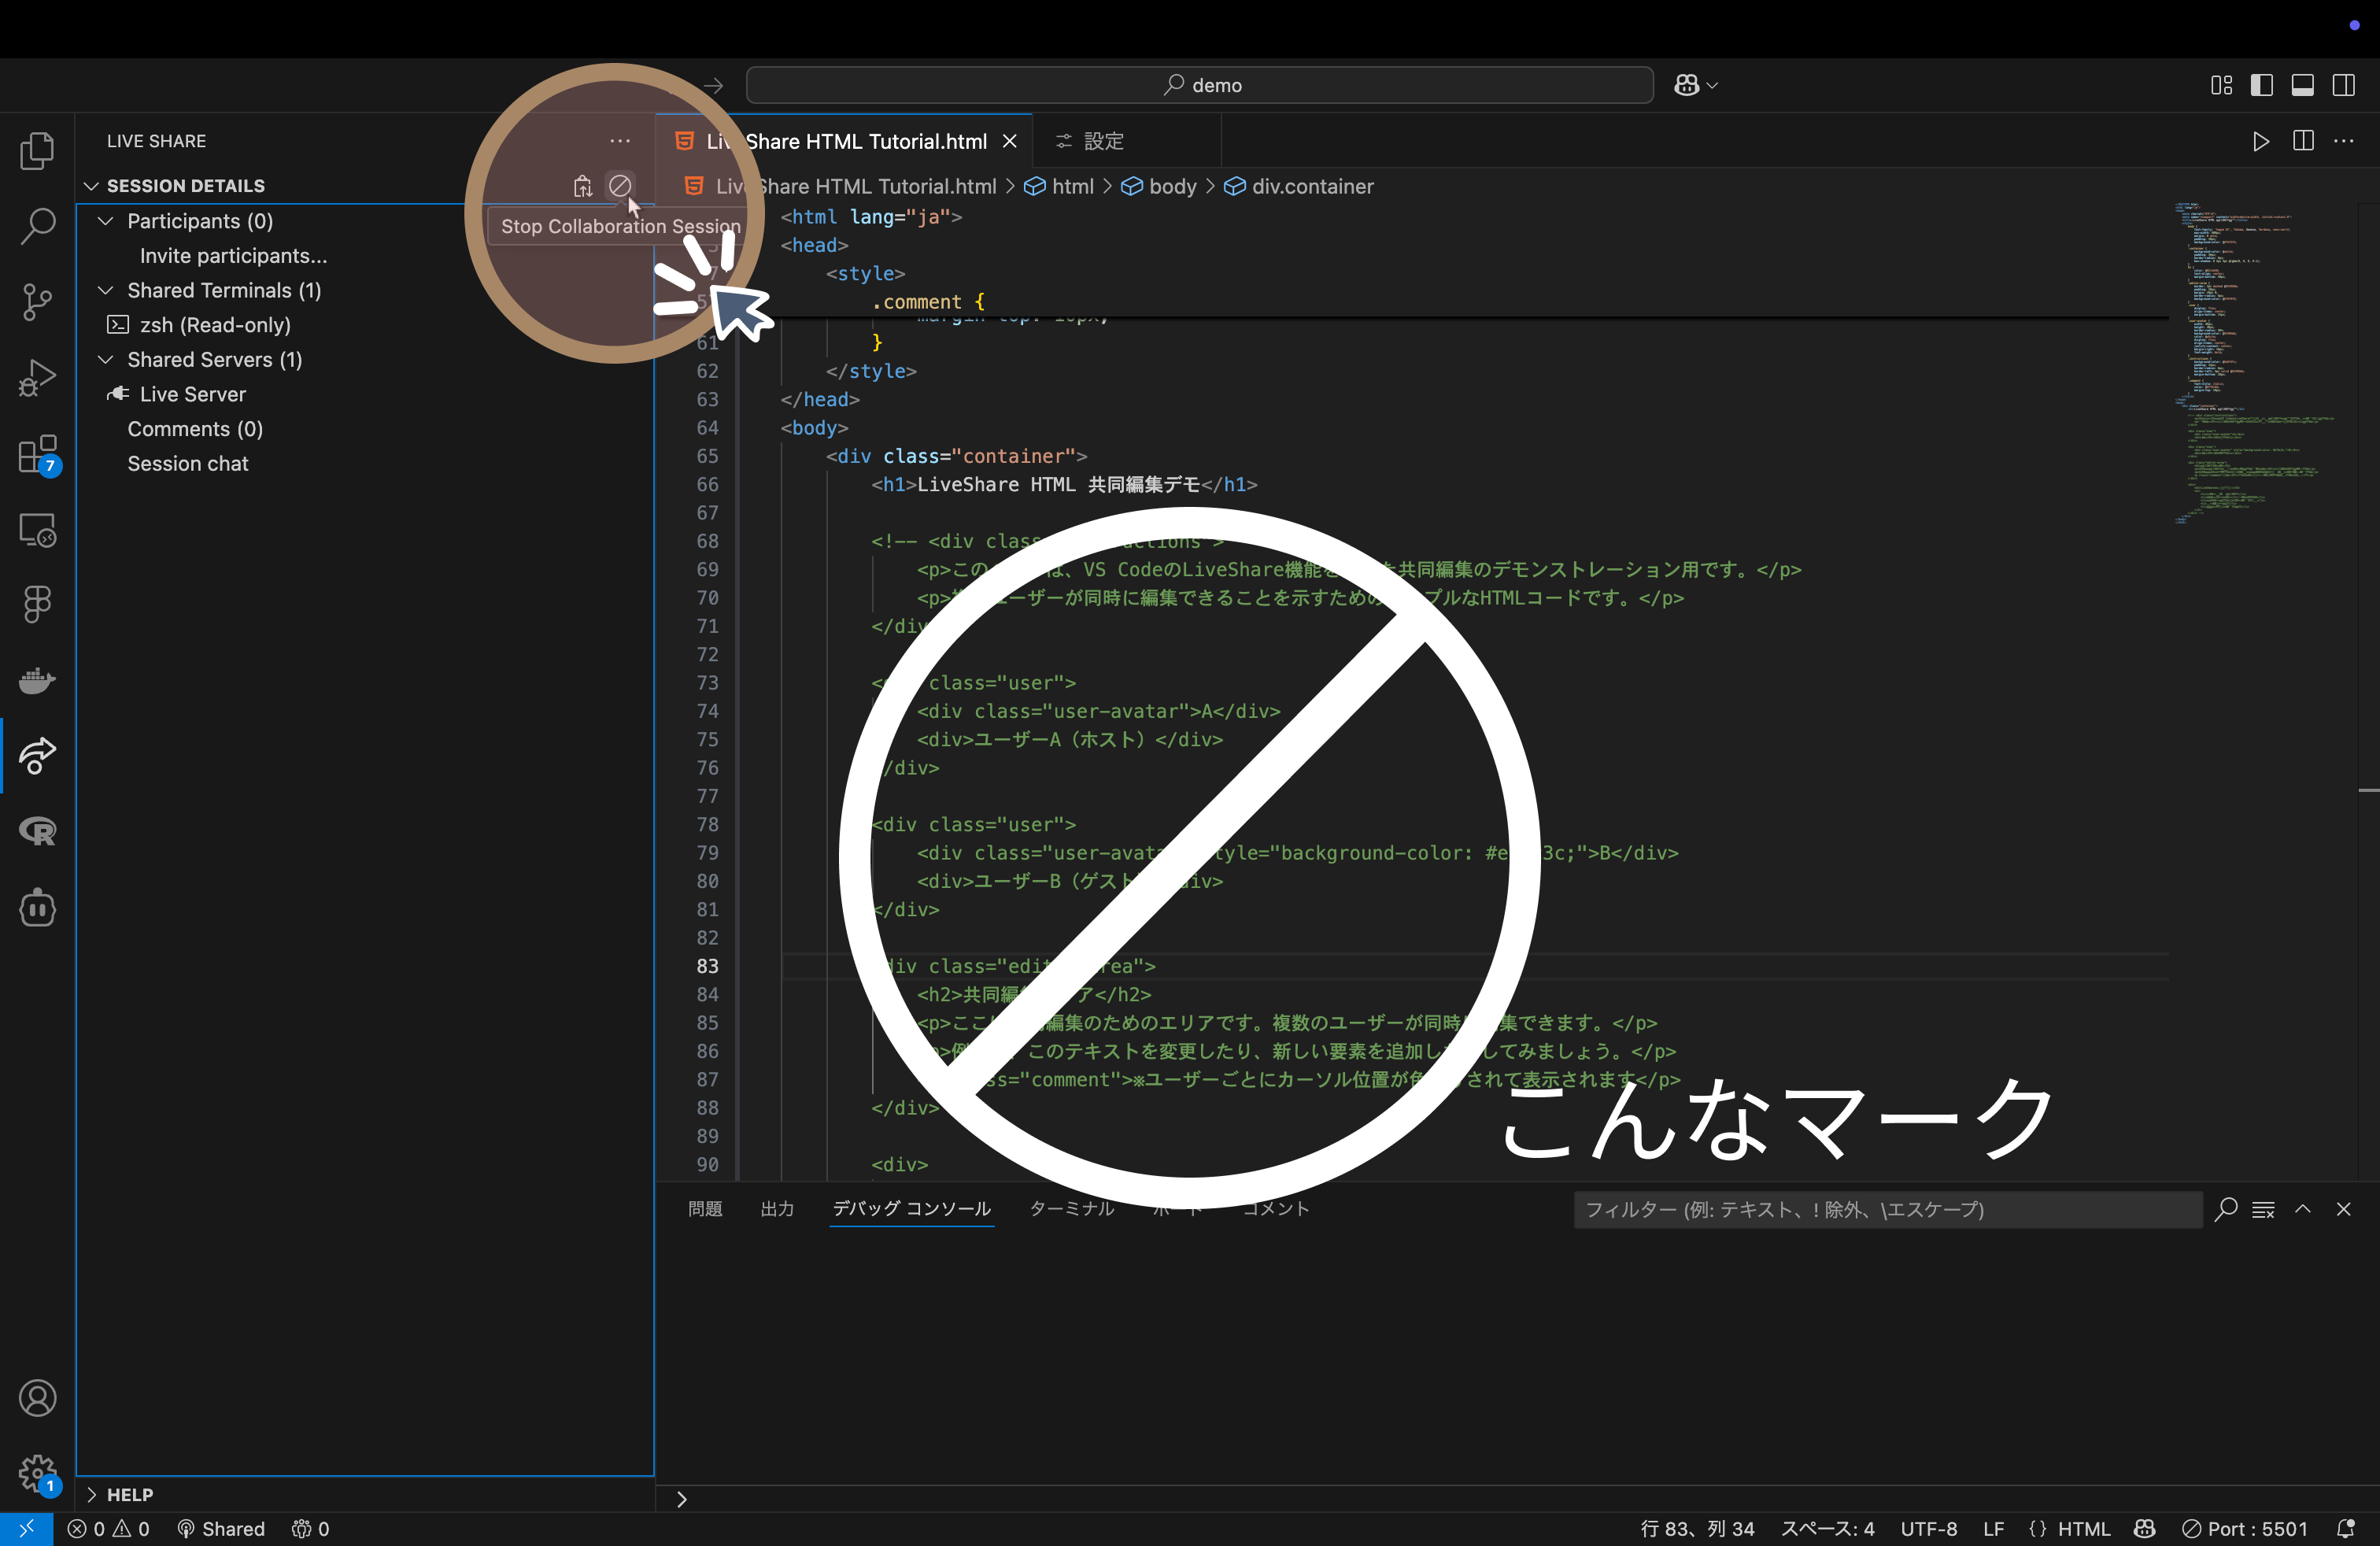The height and width of the screenshot is (1546, 2380).
Task: Close the bottom panel
Action: pos(2343,1210)
